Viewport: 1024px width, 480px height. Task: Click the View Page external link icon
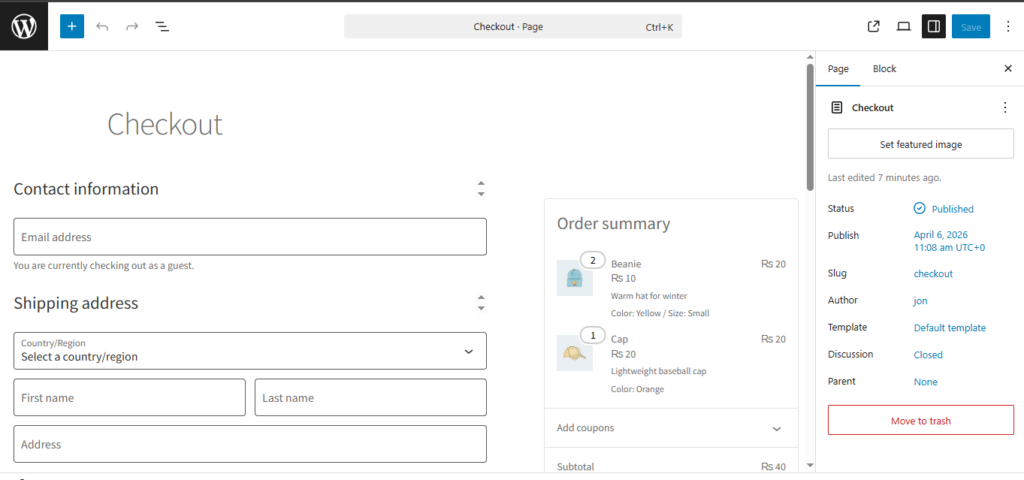point(873,27)
